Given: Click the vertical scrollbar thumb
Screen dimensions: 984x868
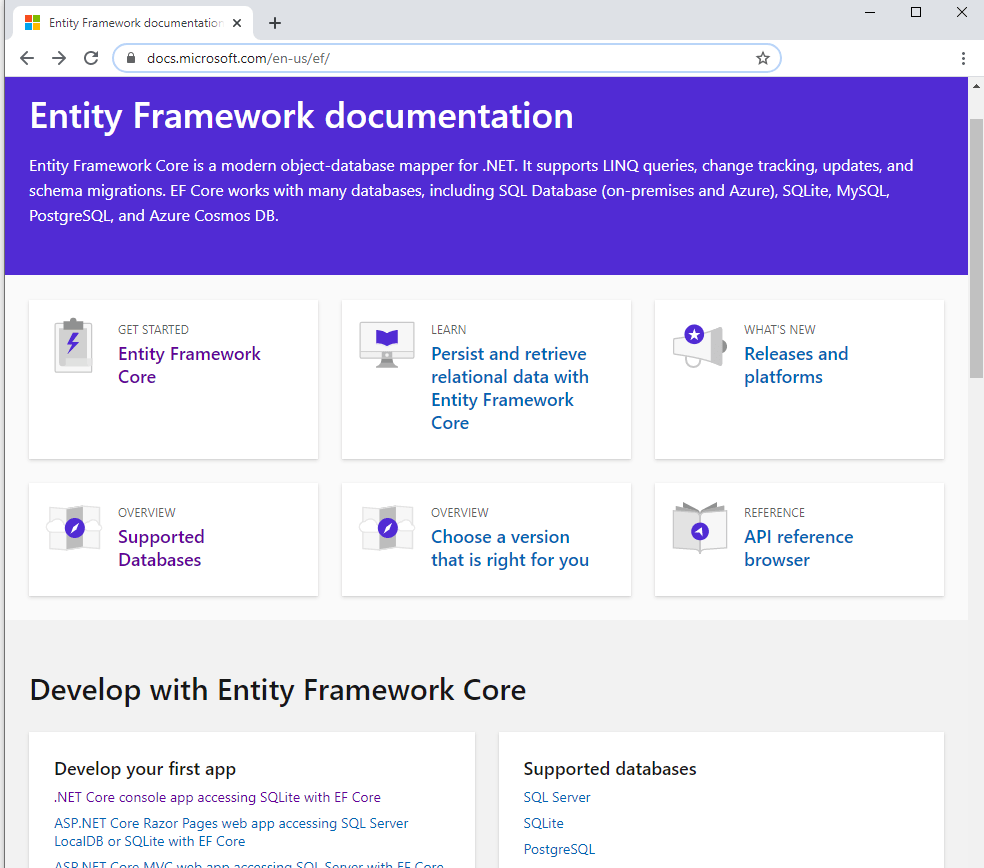Looking at the screenshot, I should [976, 248].
